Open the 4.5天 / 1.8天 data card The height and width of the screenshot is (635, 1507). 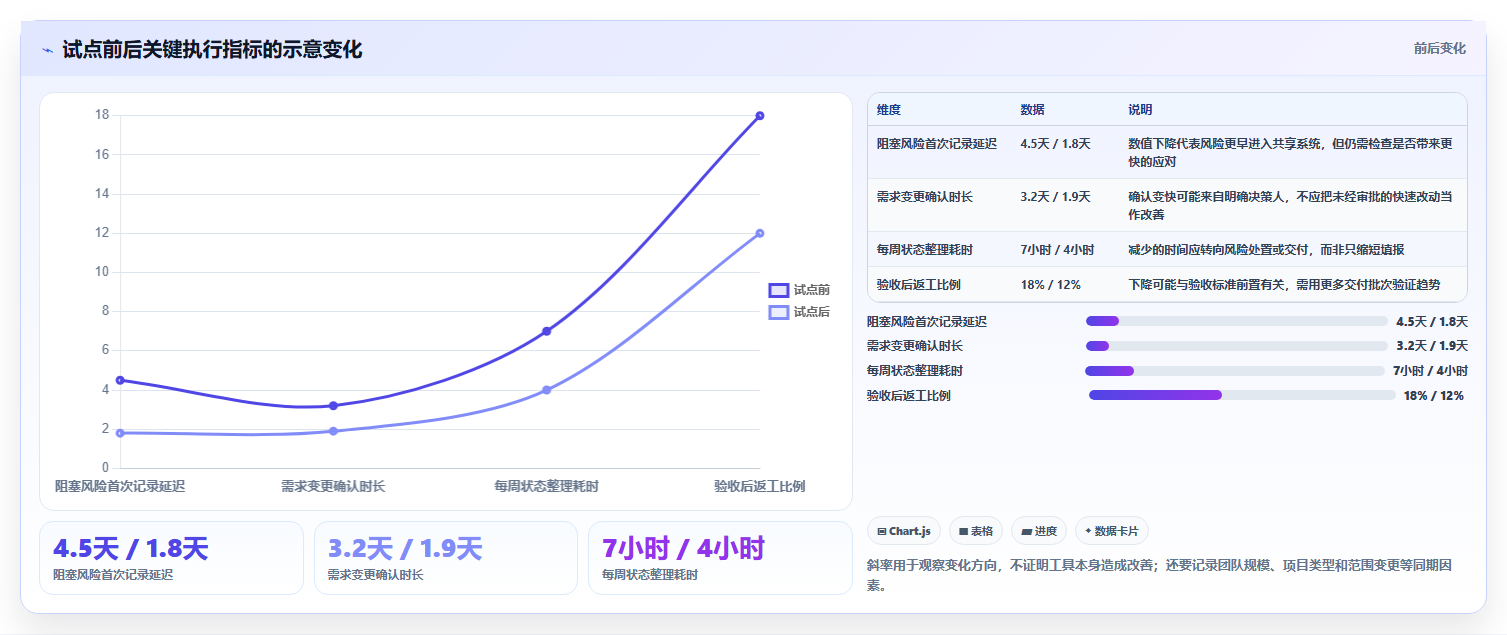171,558
